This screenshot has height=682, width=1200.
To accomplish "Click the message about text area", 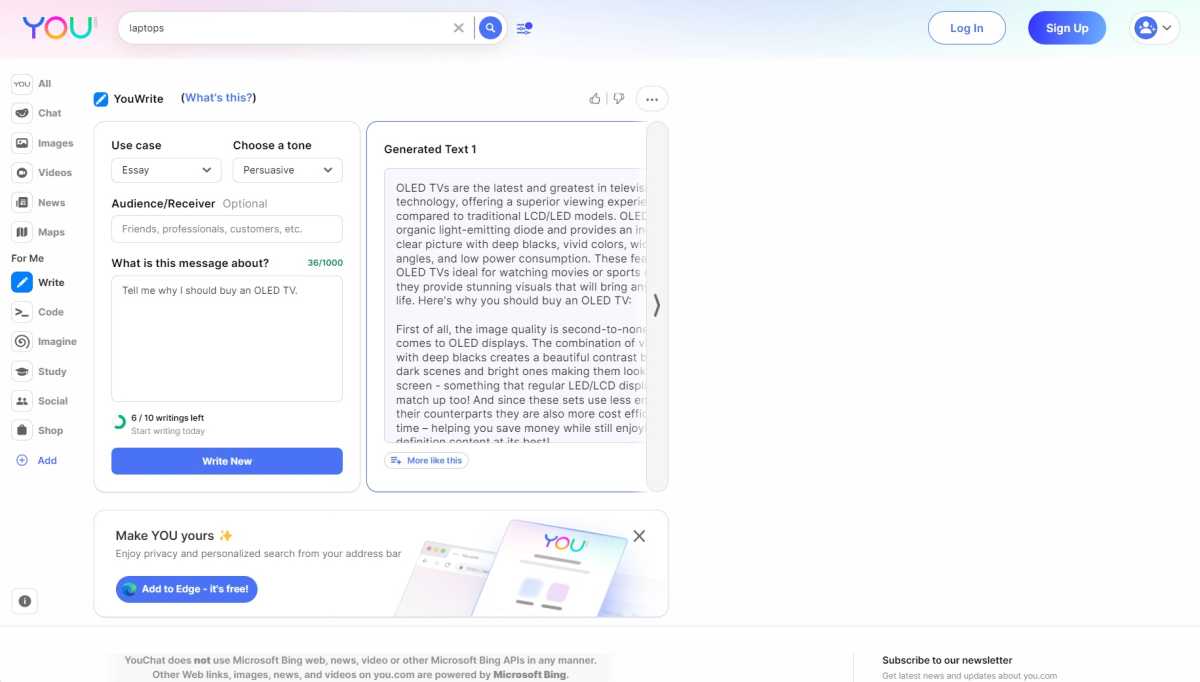I will tap(227, 339).
